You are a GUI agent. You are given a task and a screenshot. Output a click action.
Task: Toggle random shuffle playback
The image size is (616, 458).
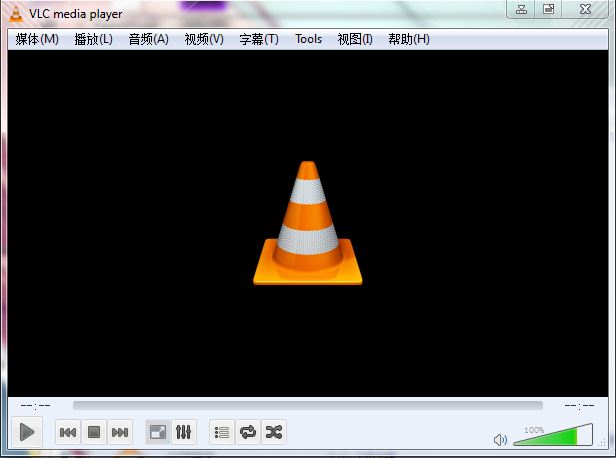(274, 432)
